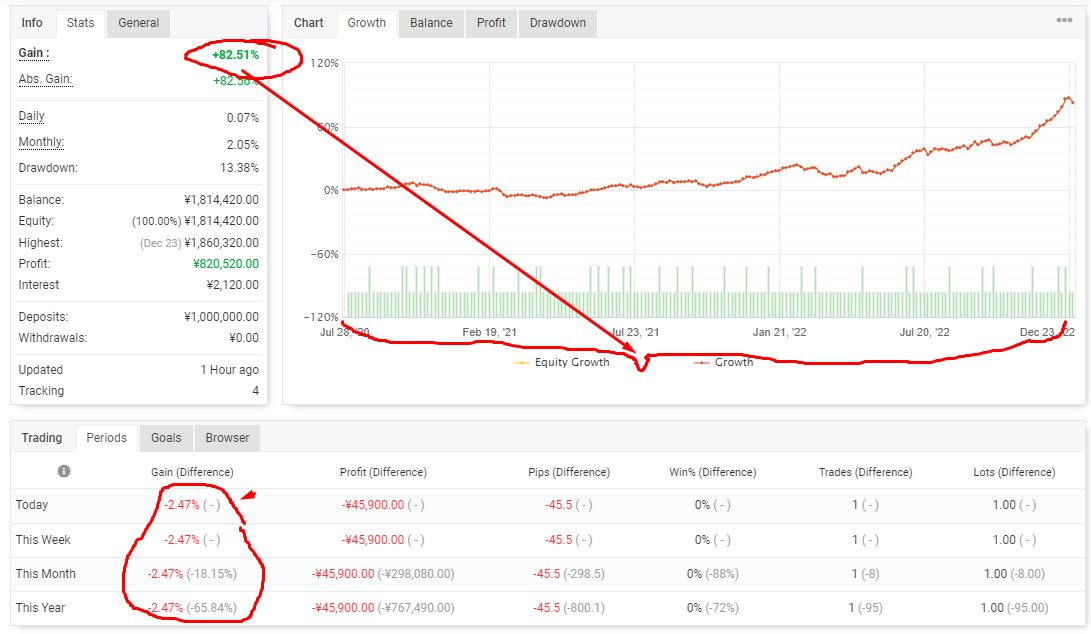Click the Daily label
Image resolution: width=1091 pixels, height=634 pixels.
31,116
